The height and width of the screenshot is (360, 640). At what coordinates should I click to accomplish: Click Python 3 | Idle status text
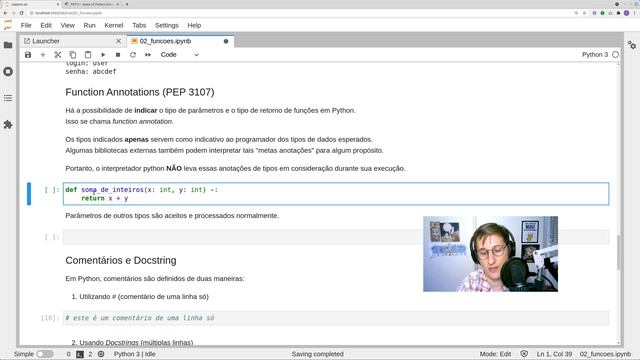point(135,354)
